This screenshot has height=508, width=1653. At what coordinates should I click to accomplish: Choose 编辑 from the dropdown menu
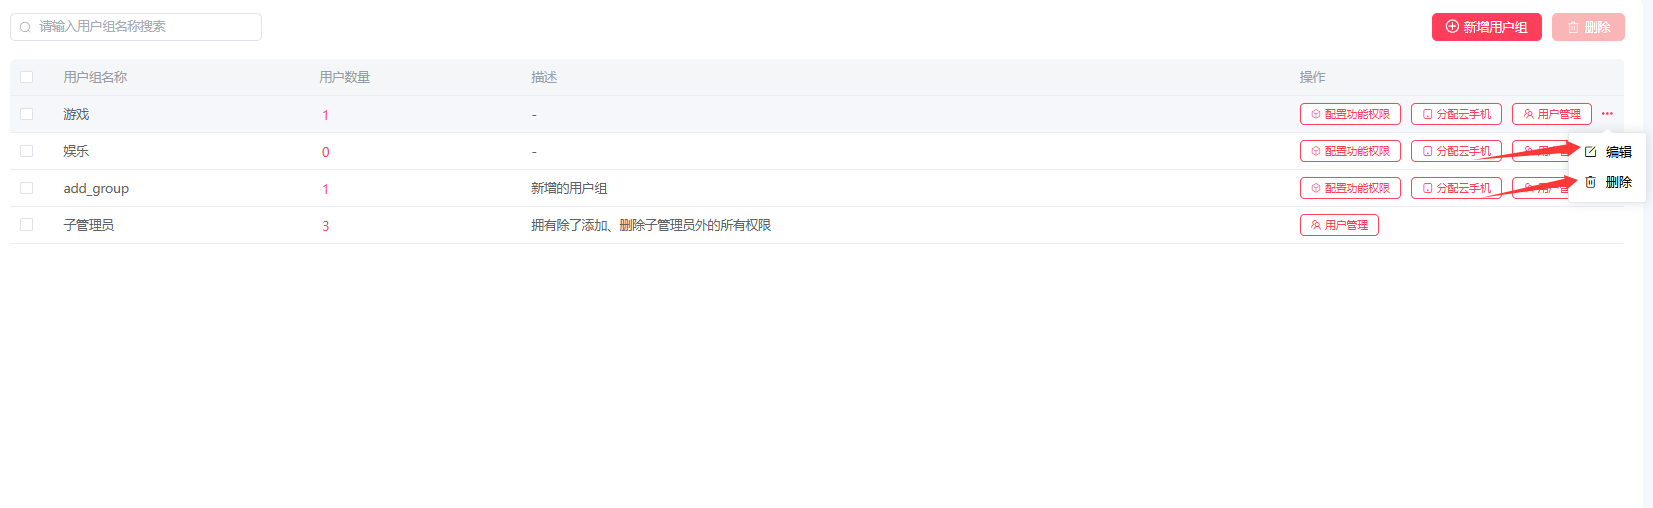[x=1609, y=152]
